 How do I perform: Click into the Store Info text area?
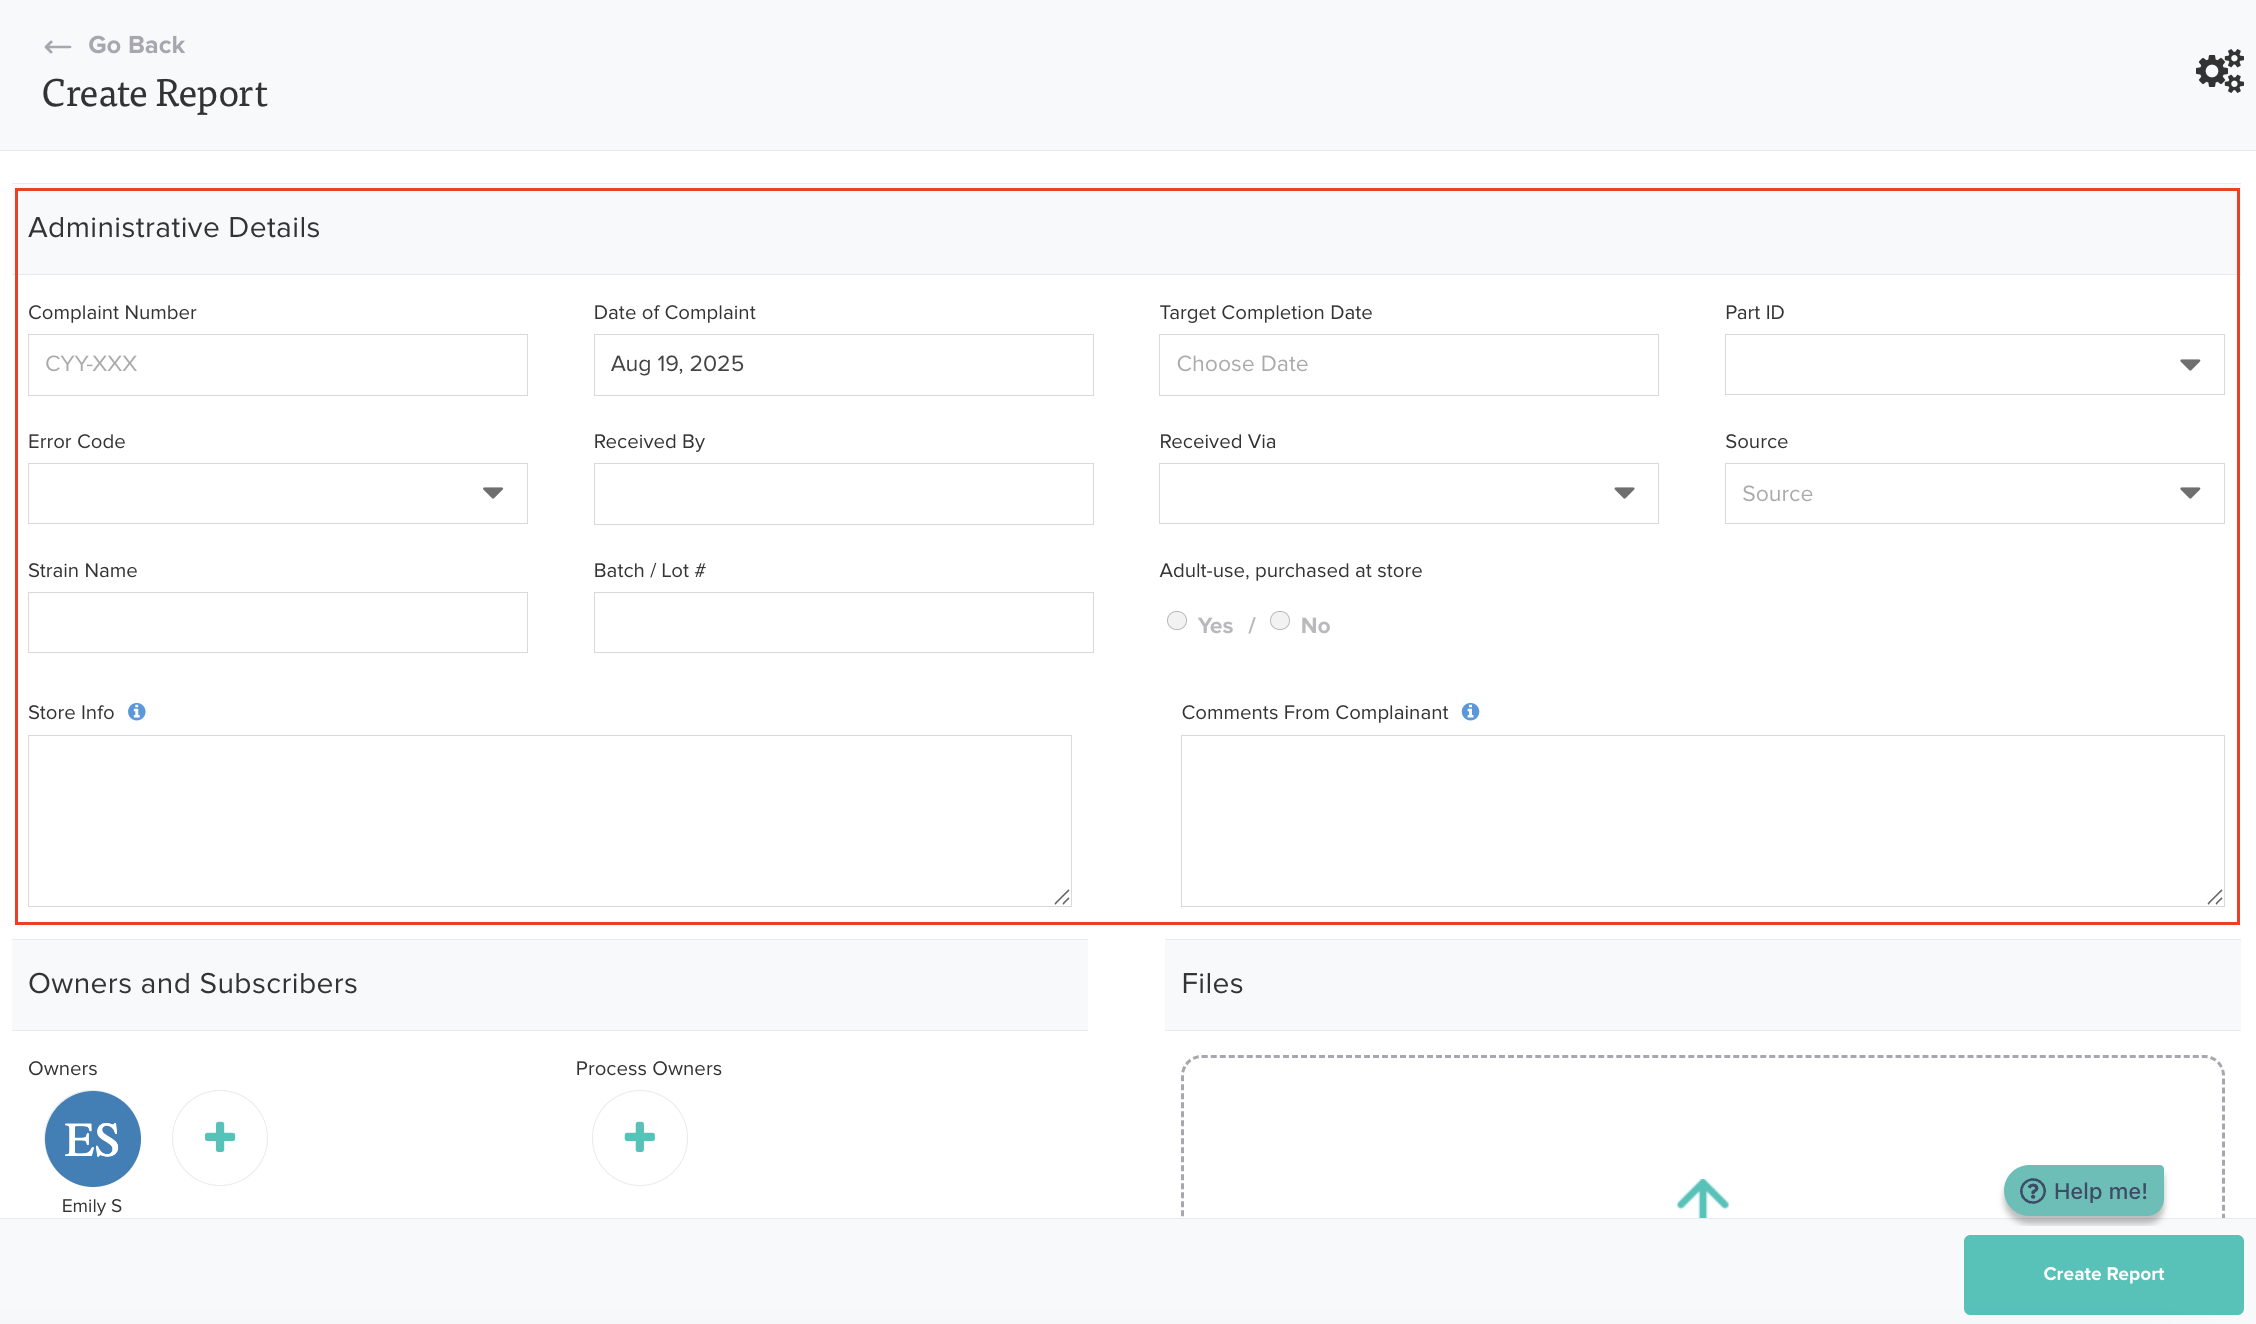click(x=550, y=821)
